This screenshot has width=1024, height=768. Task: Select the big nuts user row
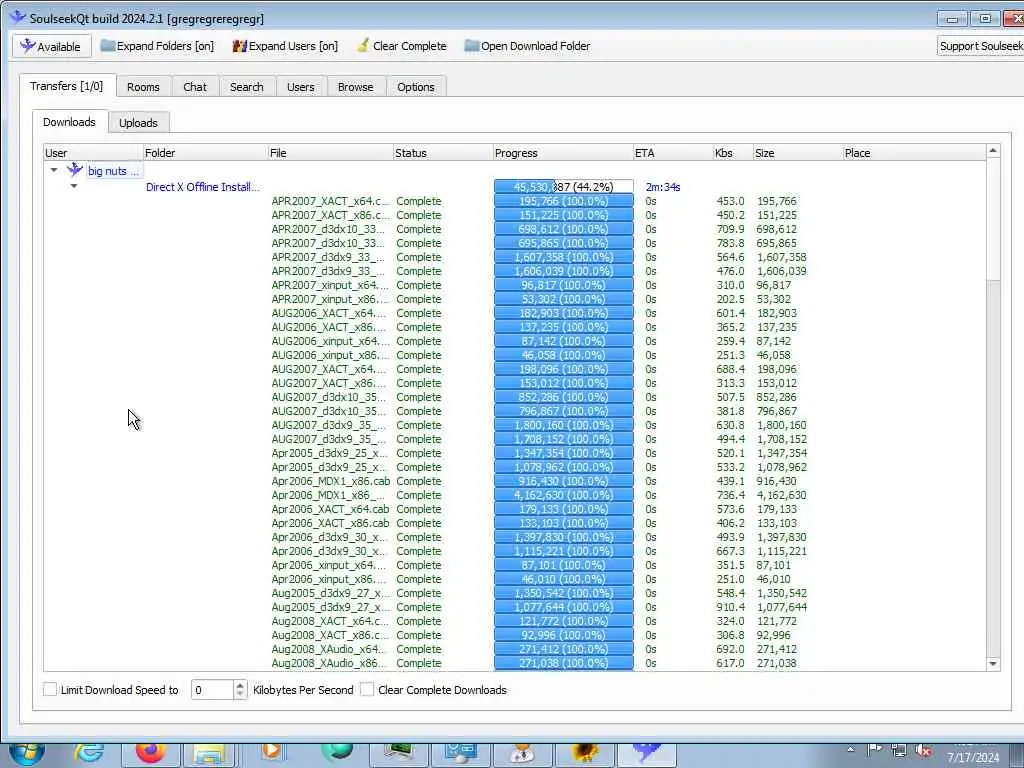(114, 170)
